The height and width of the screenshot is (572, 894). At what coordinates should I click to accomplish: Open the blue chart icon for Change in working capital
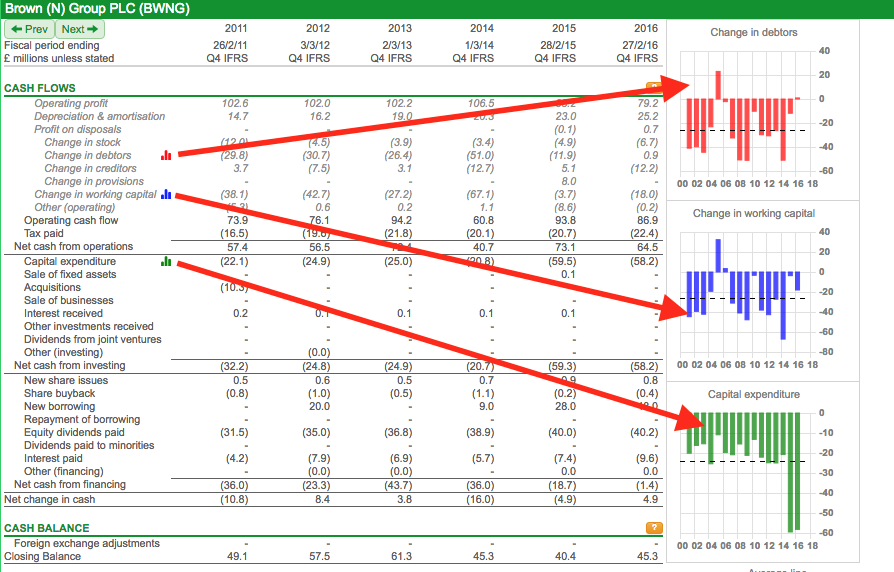pyautogui.click(x=166, y=194)
